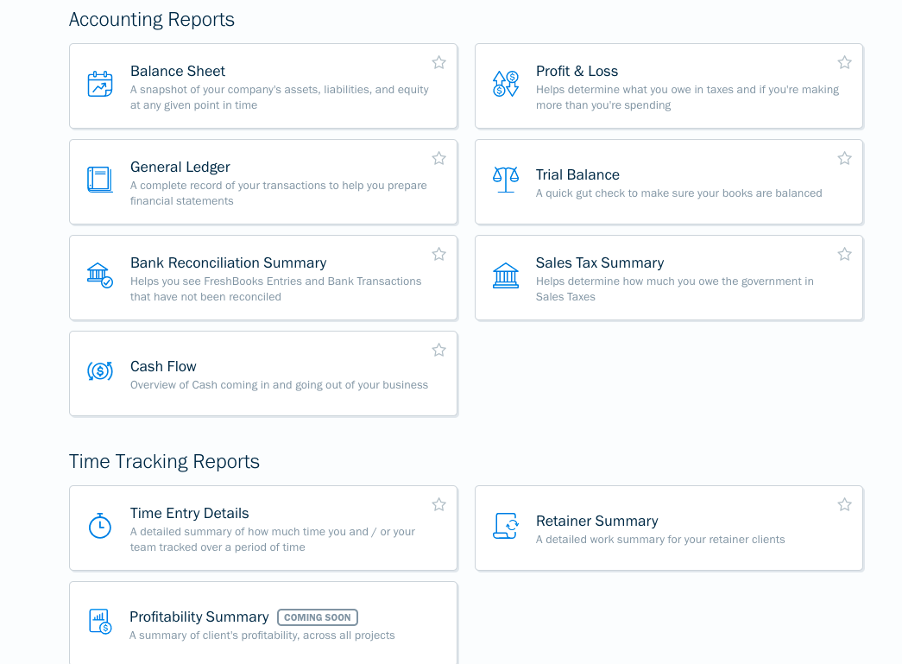
Task: Click the Profitability Summary report icon
Action: [x=100, y=621]
